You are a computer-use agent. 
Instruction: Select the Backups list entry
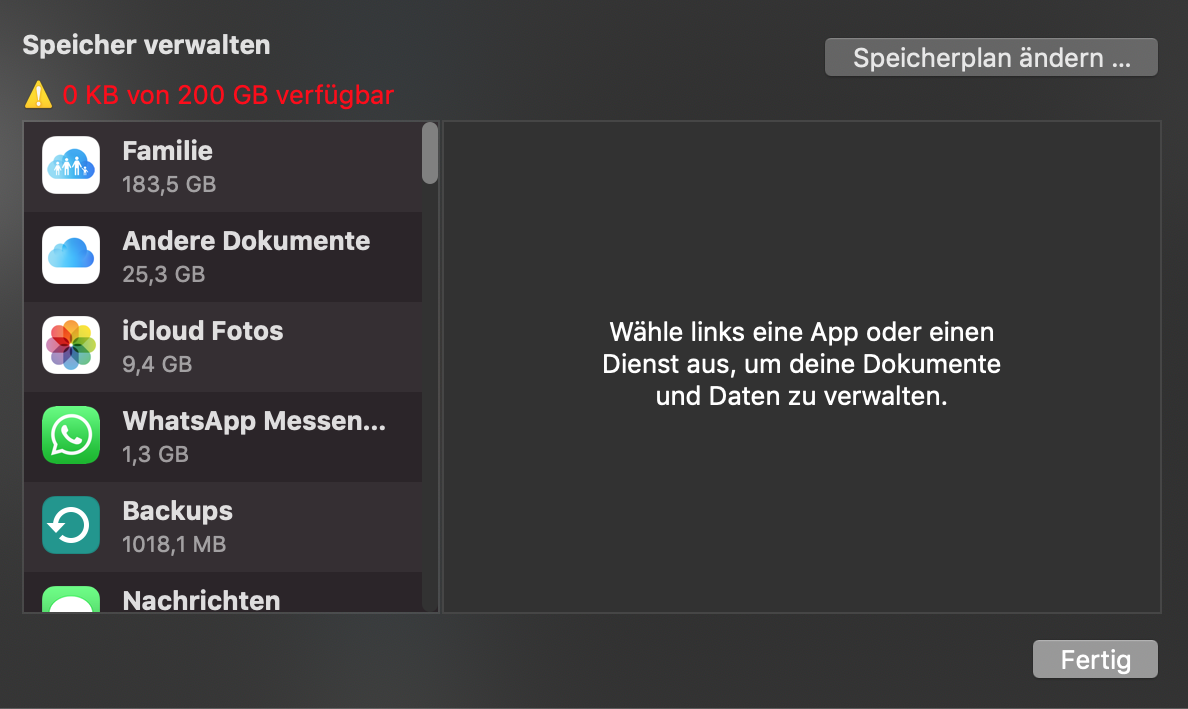[x=177, y=511]
